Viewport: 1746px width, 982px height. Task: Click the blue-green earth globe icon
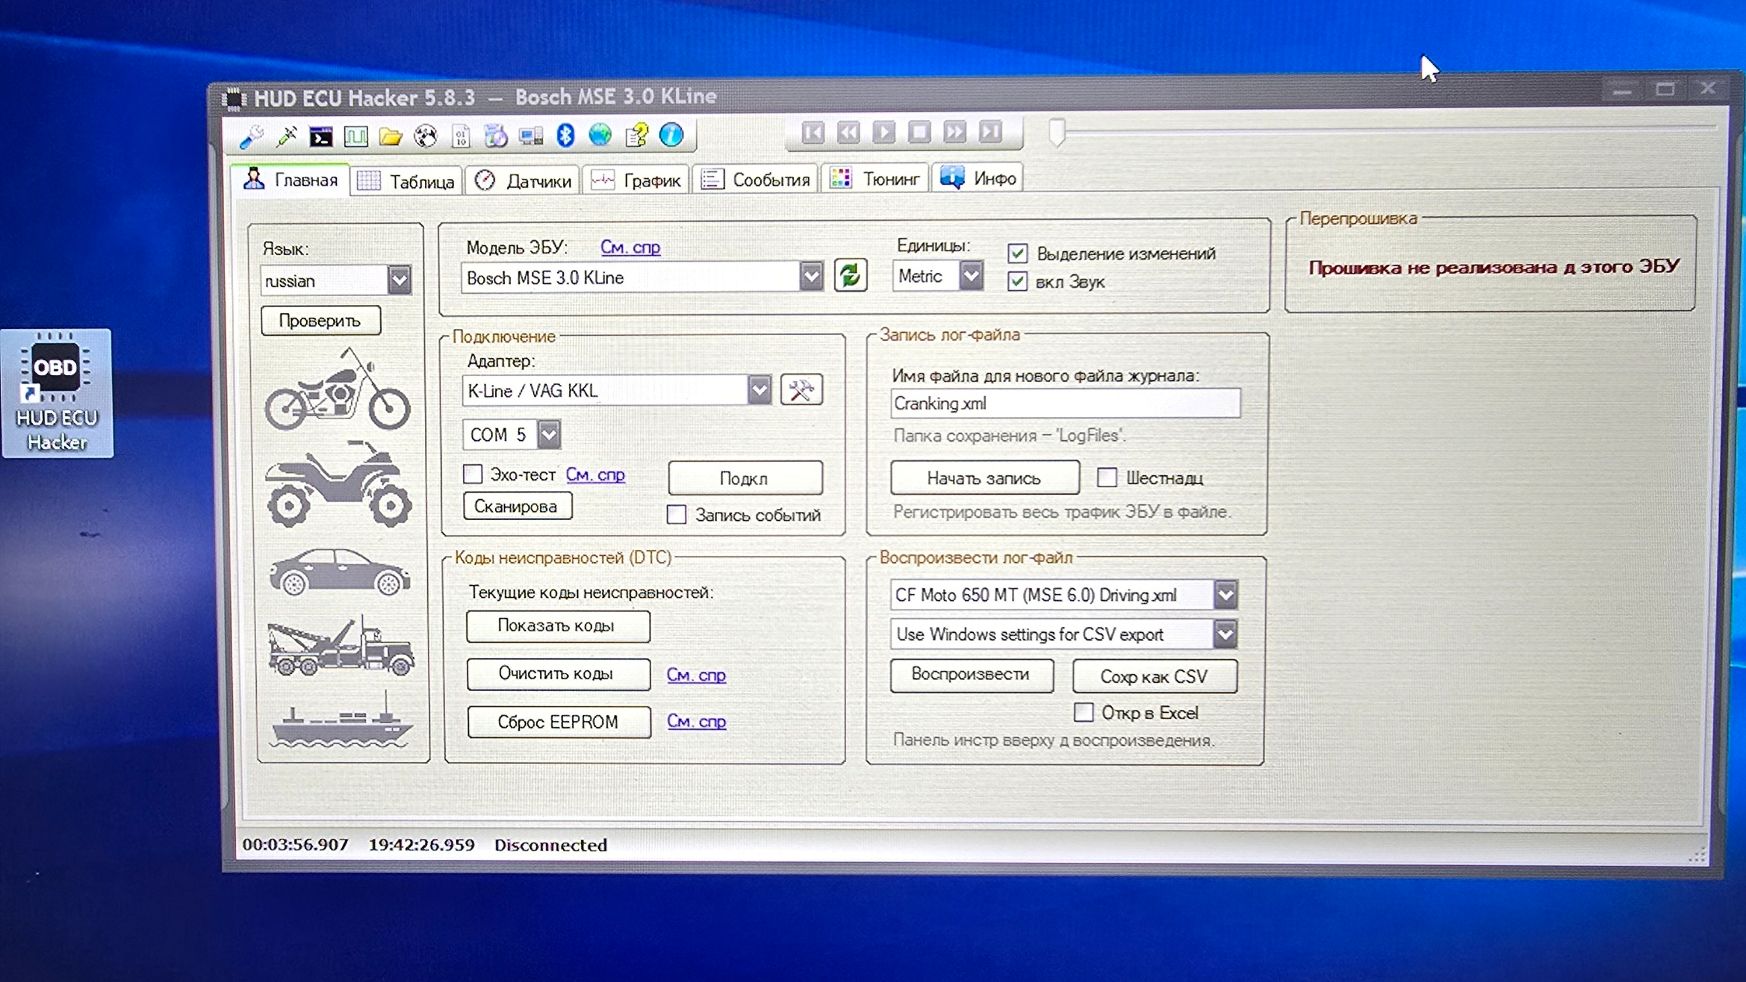(600, 135)
